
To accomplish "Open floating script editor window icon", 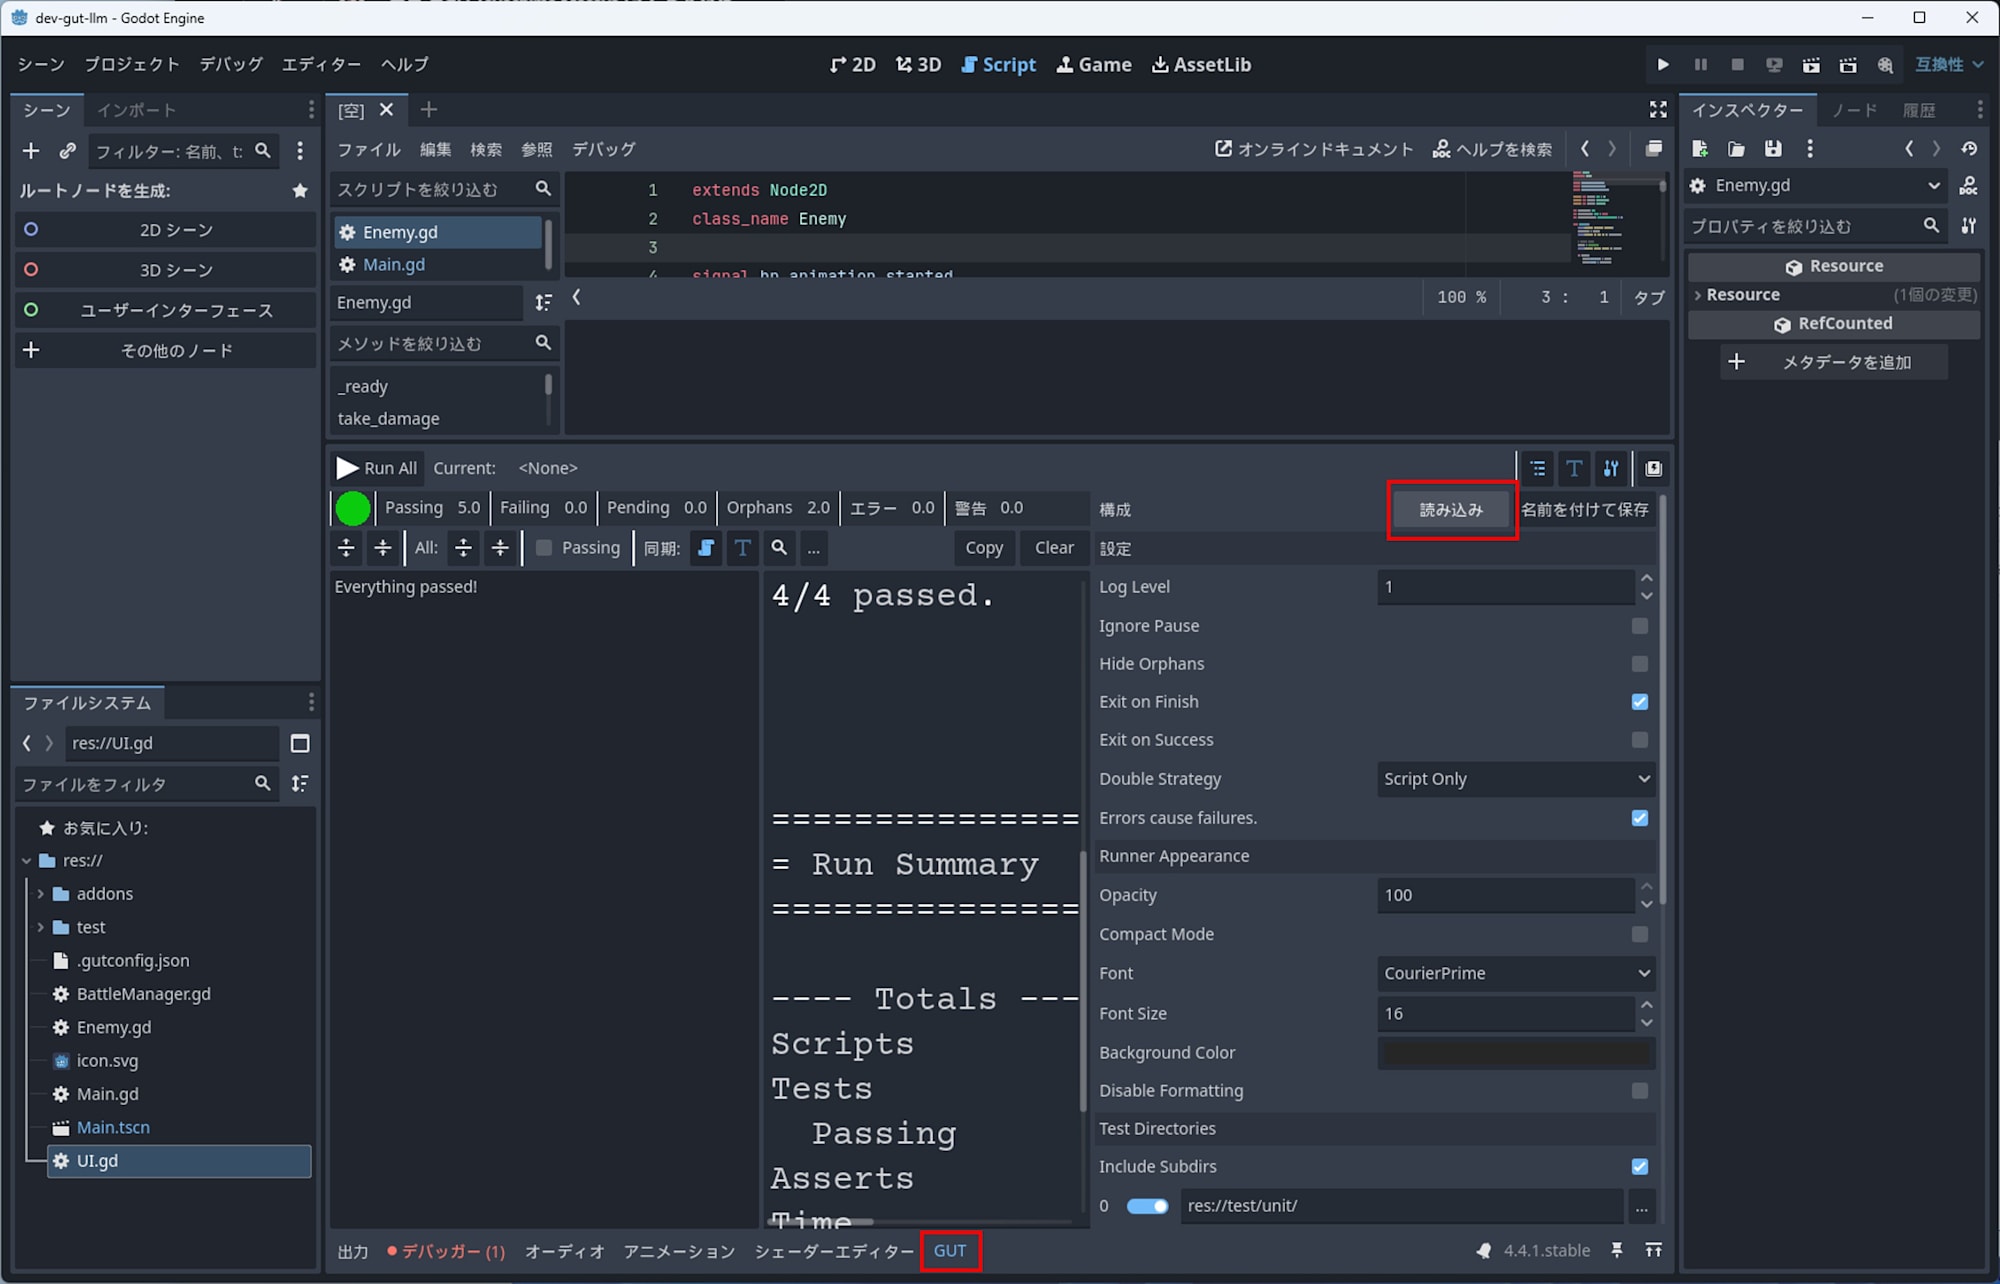I will pos(1654,149).
